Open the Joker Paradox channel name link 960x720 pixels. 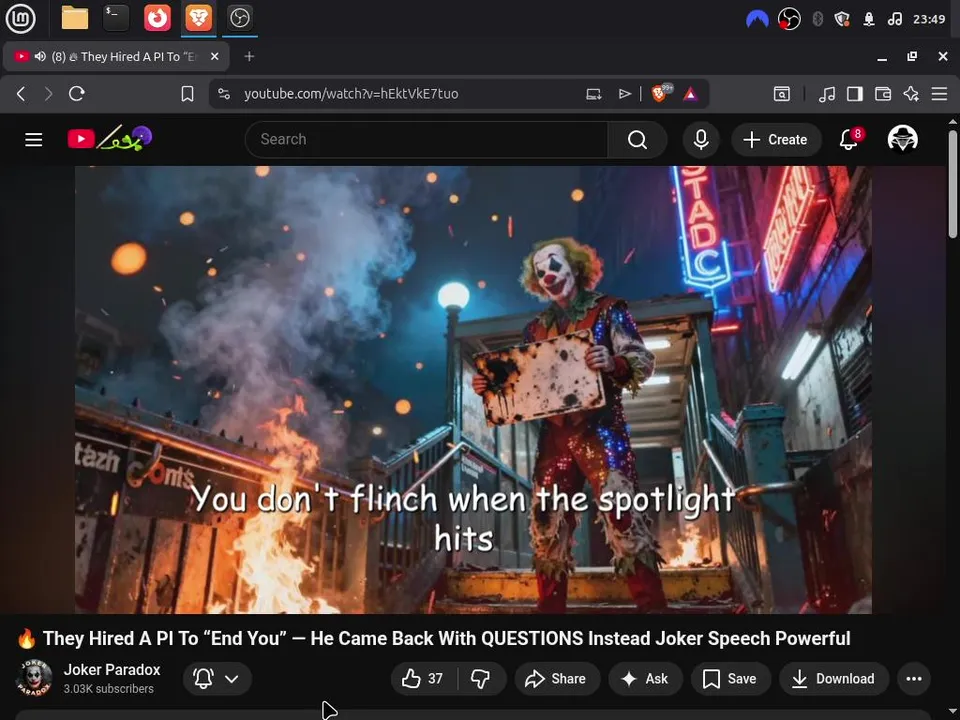[x=111, y=670]
